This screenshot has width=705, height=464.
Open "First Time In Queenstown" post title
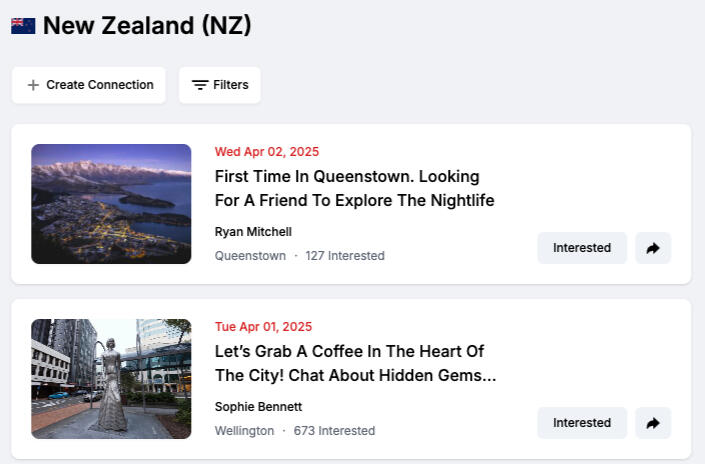[354, 188]
